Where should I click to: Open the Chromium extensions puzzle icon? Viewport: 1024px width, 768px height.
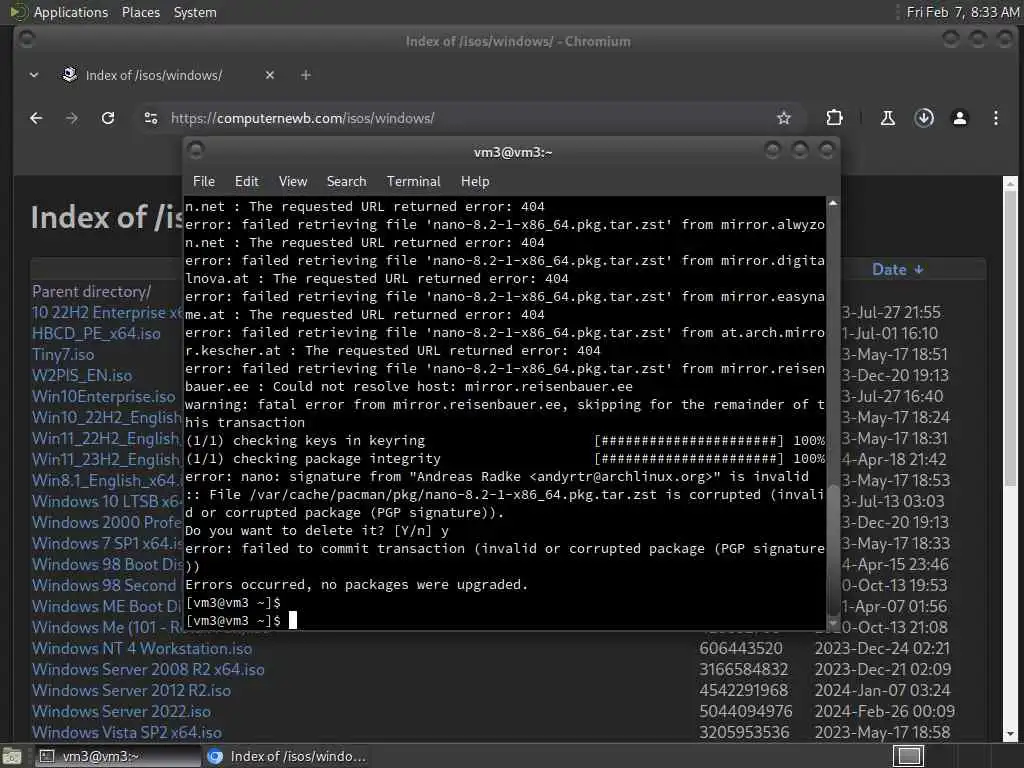[834, 118]
